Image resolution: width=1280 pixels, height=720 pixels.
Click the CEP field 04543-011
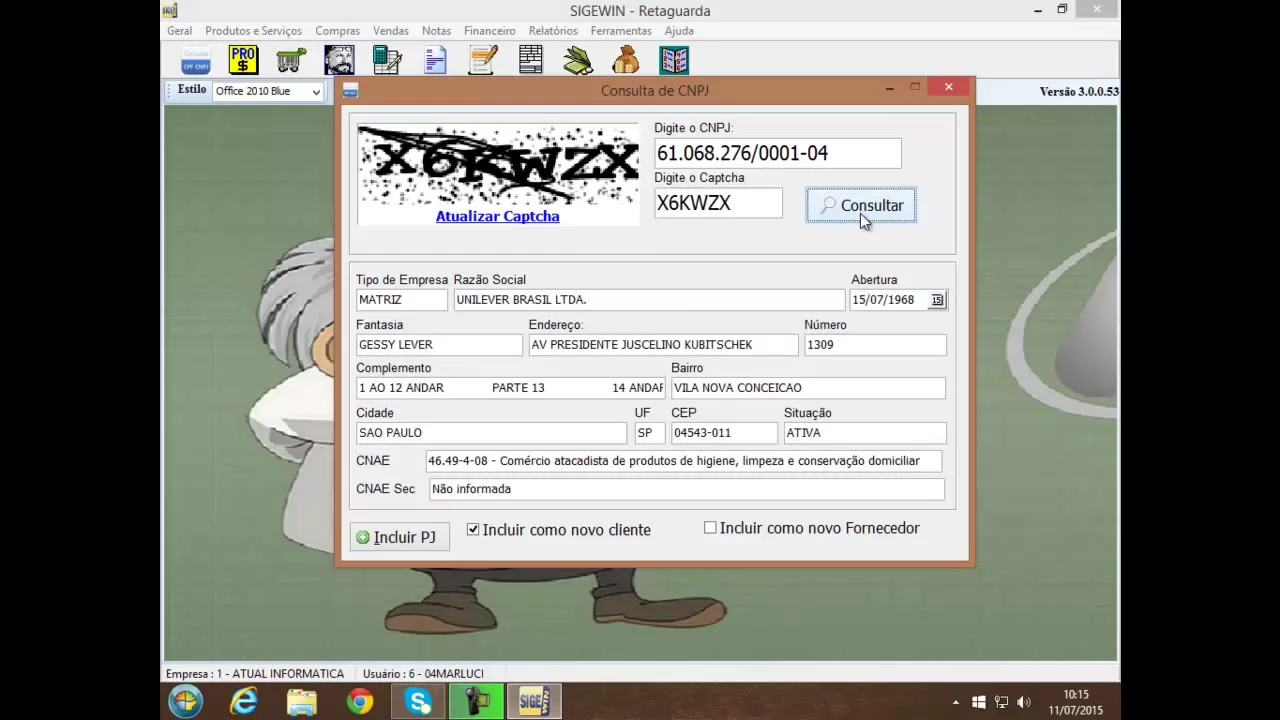click(723, 433)
